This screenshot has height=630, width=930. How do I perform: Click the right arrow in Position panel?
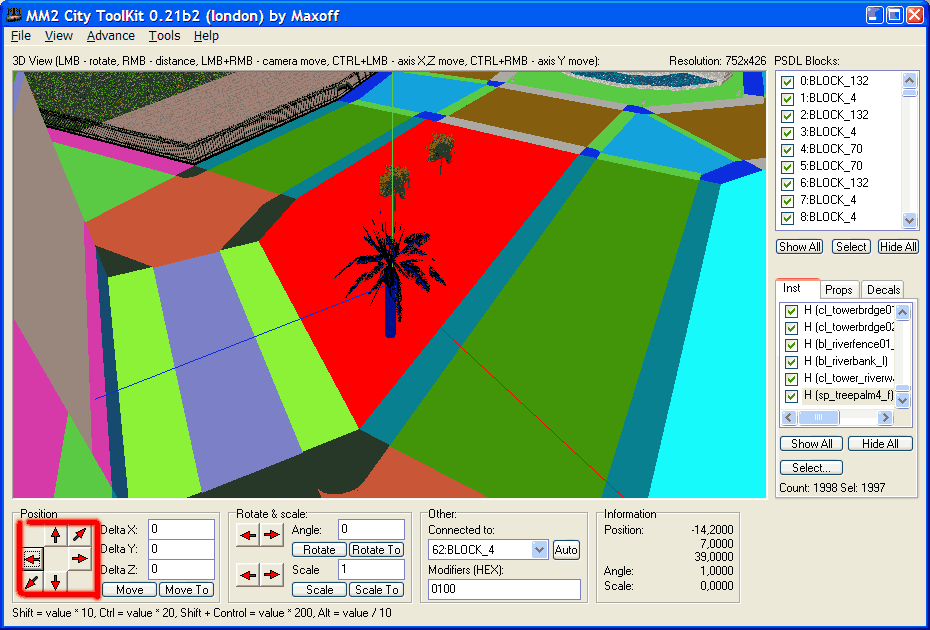pos(80,558)
